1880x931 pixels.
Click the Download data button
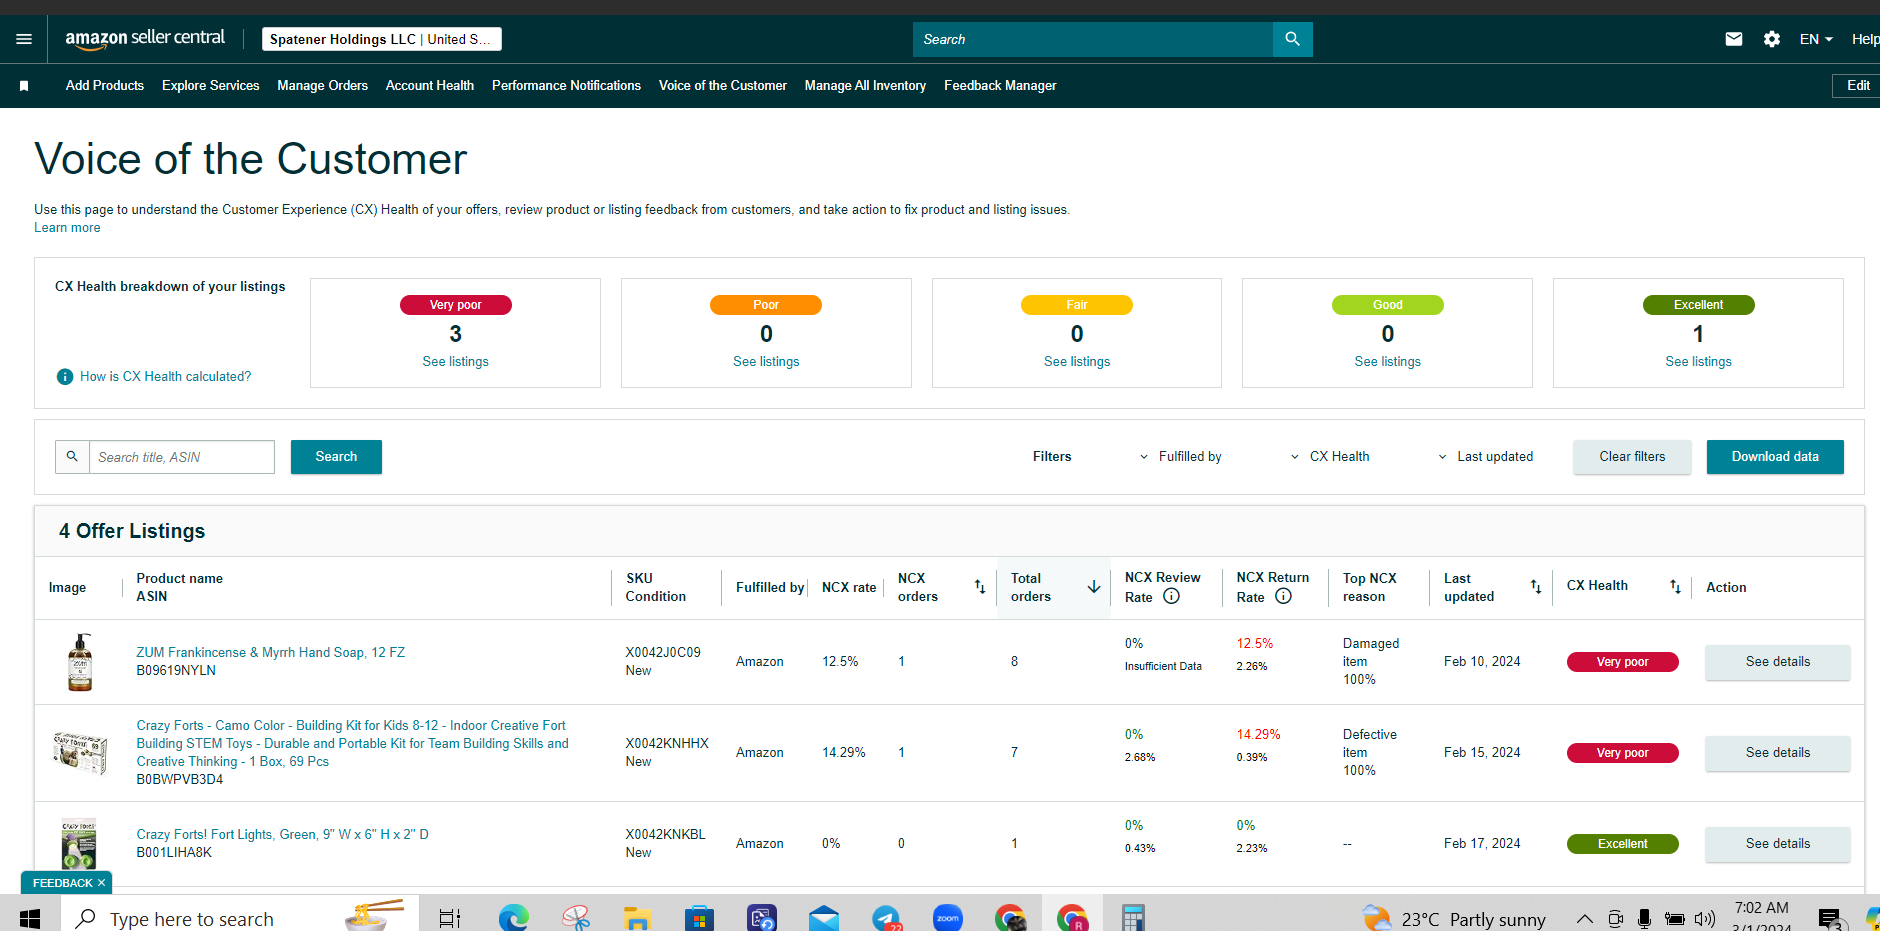(x=1775, y=457)
